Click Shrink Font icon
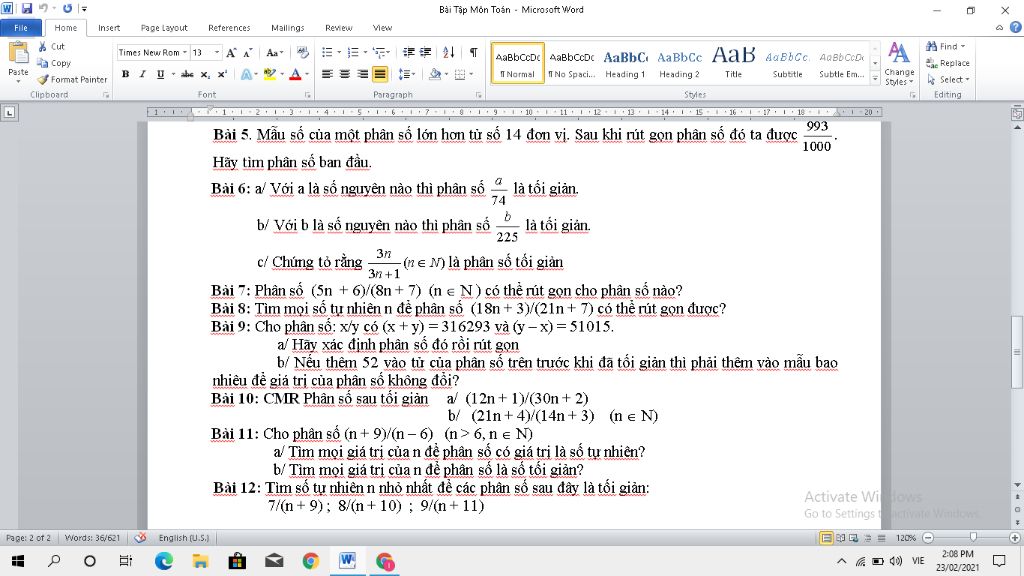This screenshot has width=1024, height=576. pos(248,52)
